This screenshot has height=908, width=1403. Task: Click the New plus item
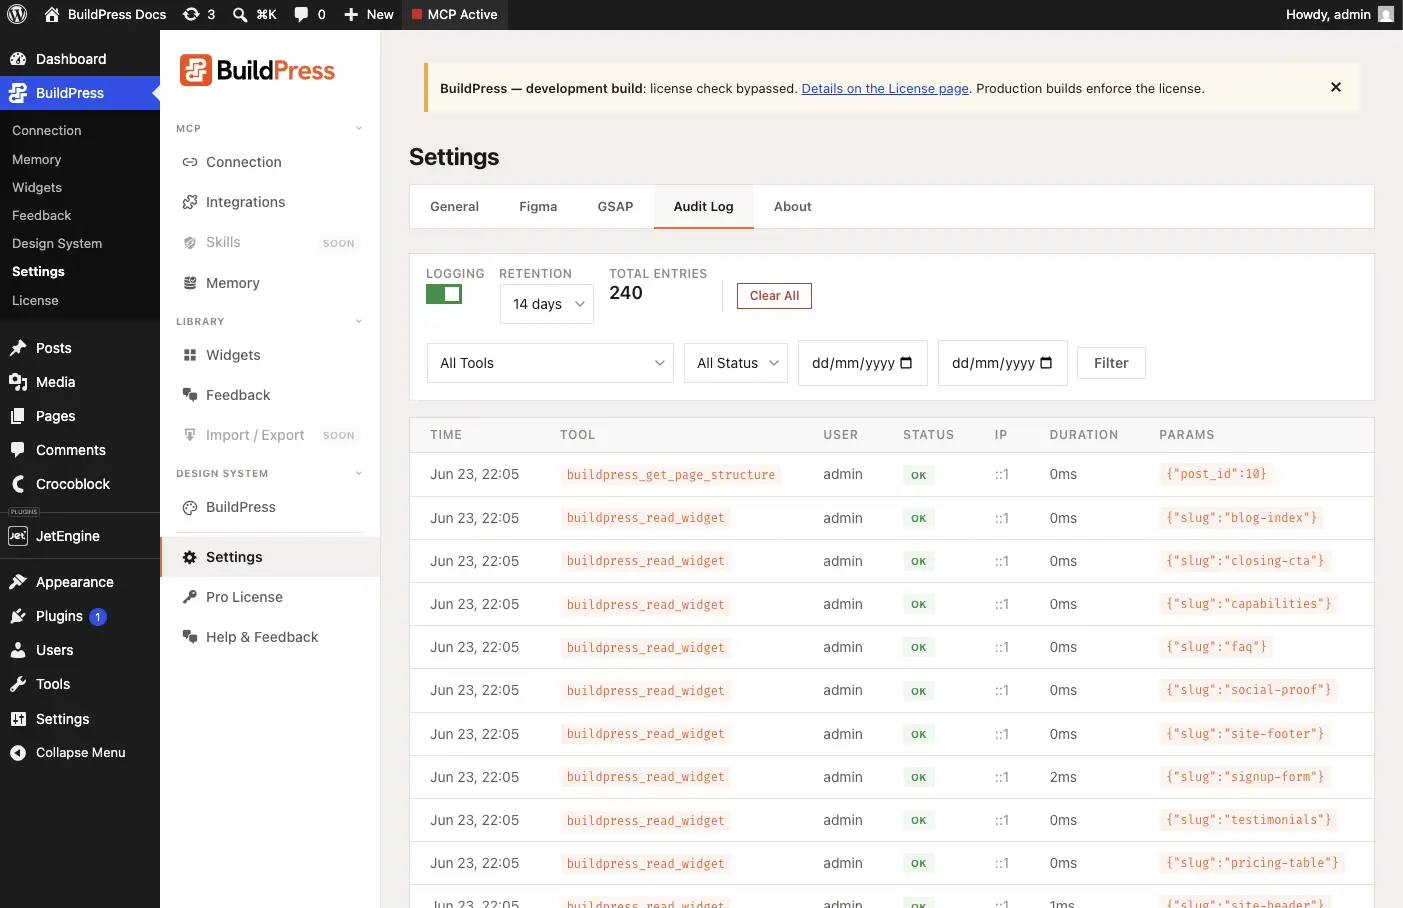(x=368, y=14)
